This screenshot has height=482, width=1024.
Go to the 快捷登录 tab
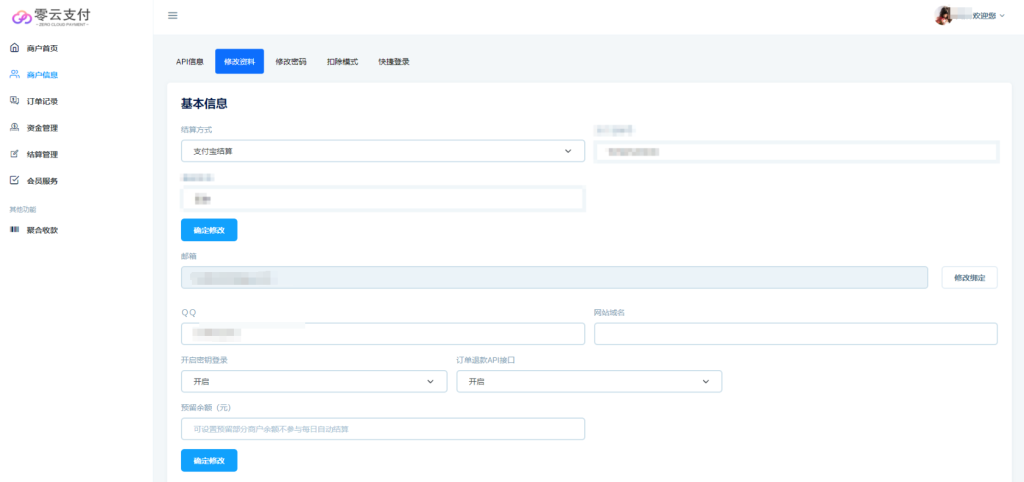pyautogui.click(x=394, y=62)
